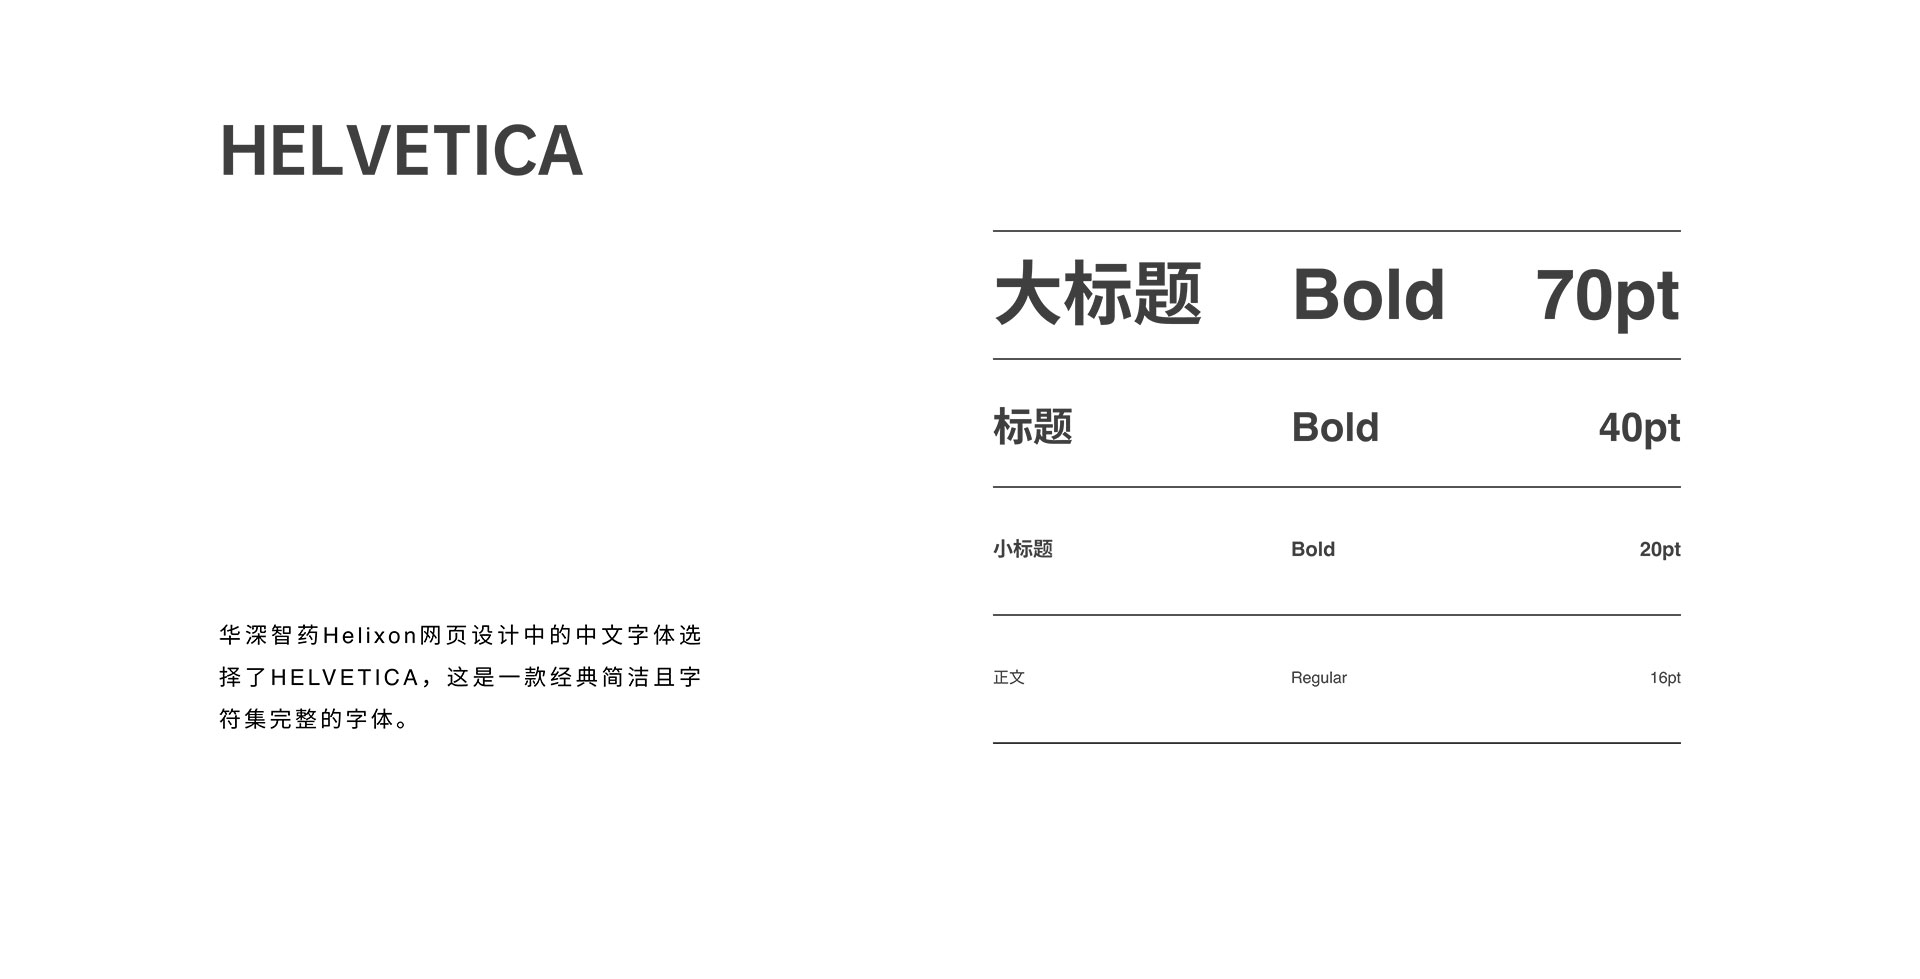Select the 小标题 subtitle sample
Viewport: 1920px width, 979px height.
coord(1023,549)
